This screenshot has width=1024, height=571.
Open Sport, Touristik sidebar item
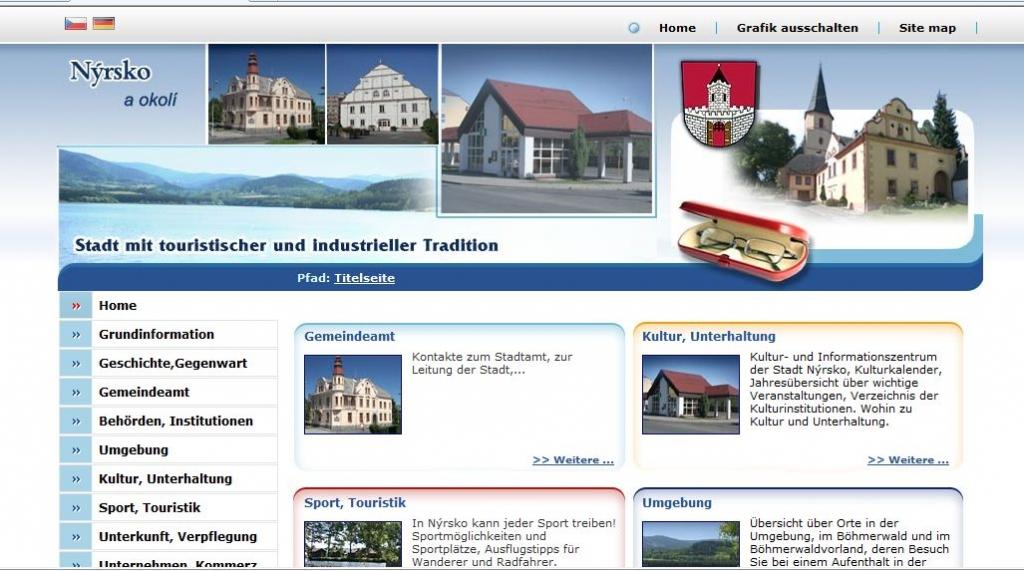pos(150,508)
